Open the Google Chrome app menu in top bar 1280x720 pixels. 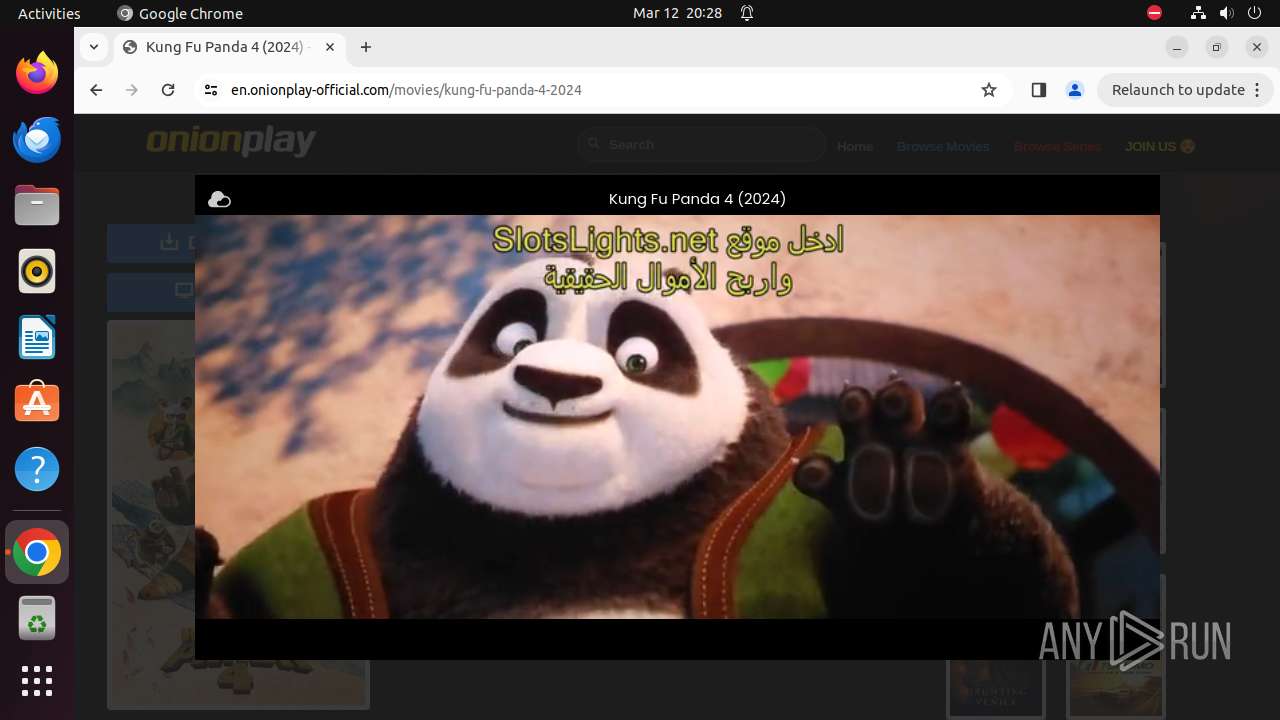coord(180,13)
